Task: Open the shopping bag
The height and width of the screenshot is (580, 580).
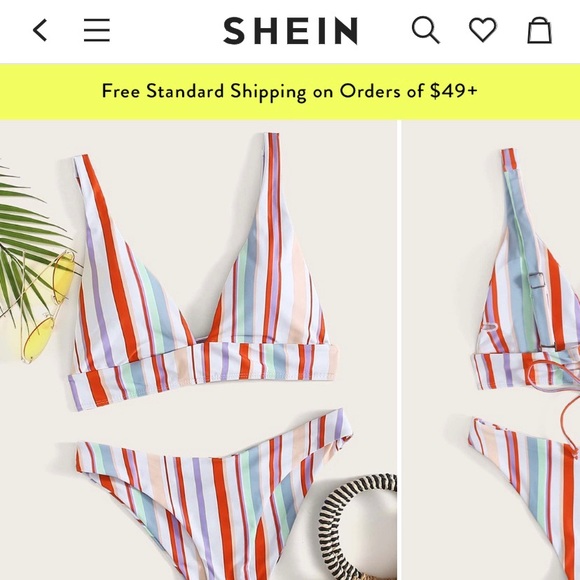Action: [x=539, y=30]
